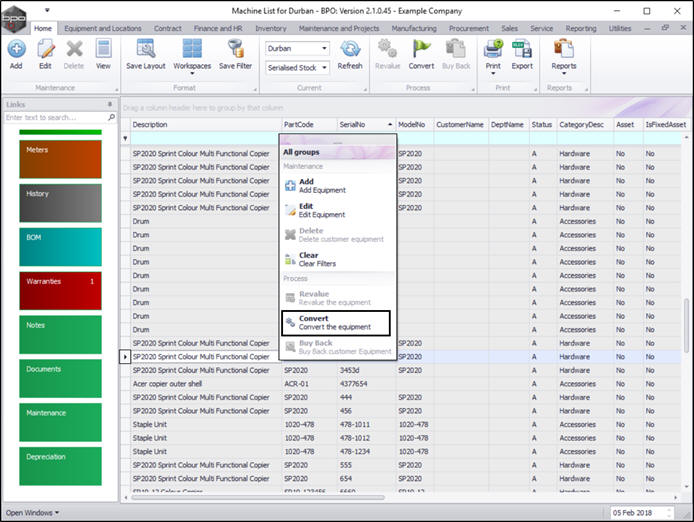Export list using the Export icon
The image size is (694, 522).
click(x=522, y=51)
